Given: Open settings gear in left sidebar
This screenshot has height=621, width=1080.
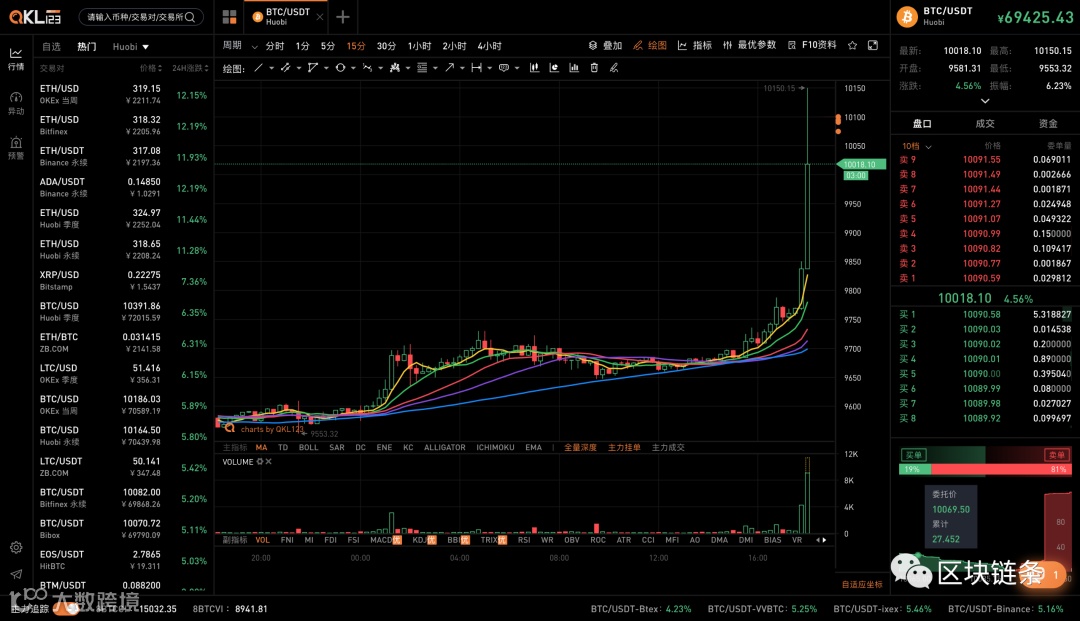Looking at the screenshot, I should click(16, 547).
